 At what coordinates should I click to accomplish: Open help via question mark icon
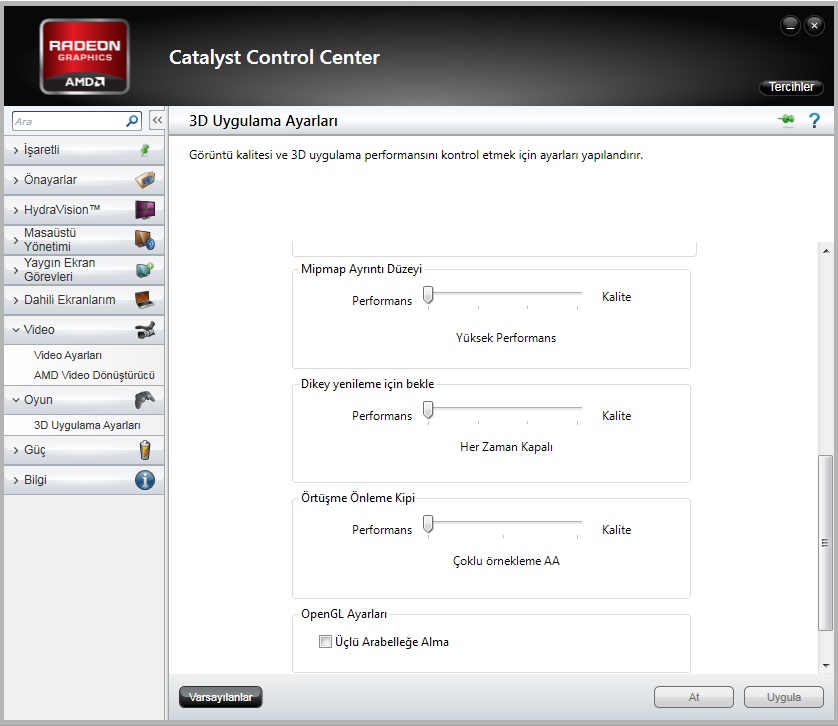coord(814,120)
